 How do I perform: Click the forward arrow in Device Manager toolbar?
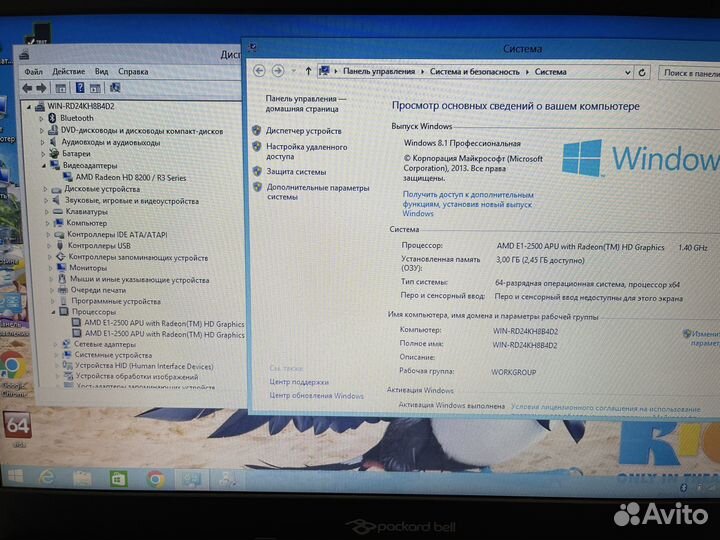(41, 88)
